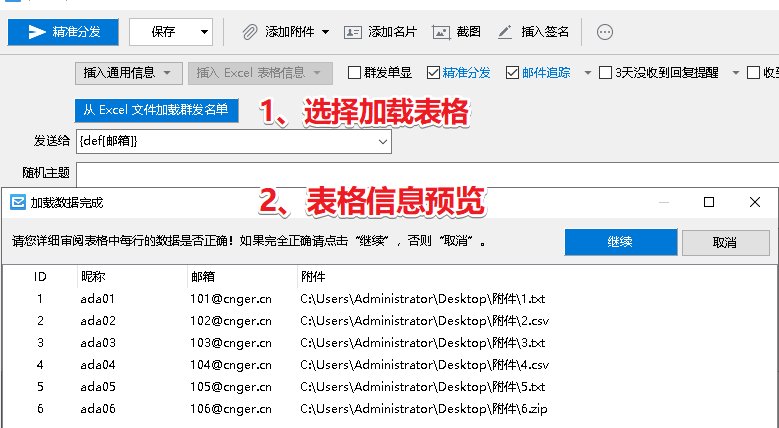
Task: Close the 加载数据完成 dialog
Action: click(x=755, y=202)
